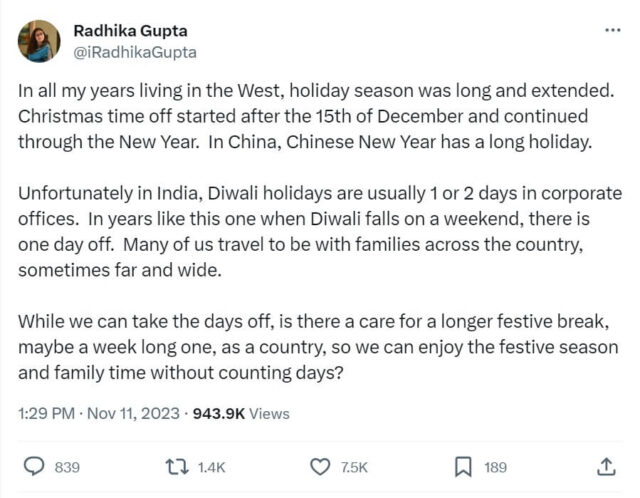
Task: Open the three-dot more options menu
Action: pos(612,30)
